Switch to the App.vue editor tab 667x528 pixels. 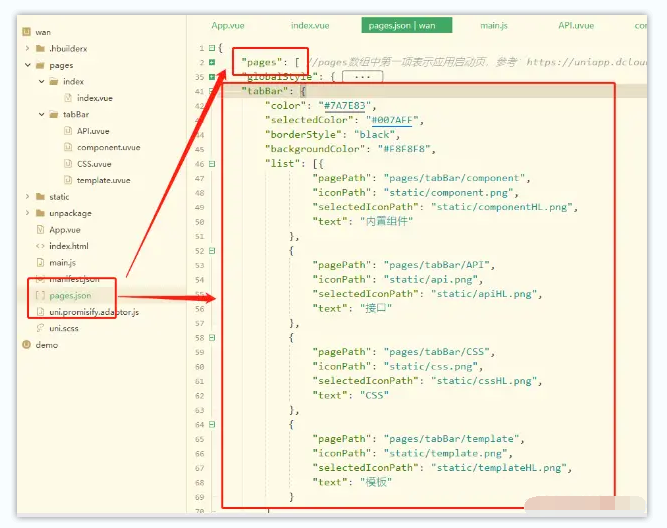[x=228, y=24]
